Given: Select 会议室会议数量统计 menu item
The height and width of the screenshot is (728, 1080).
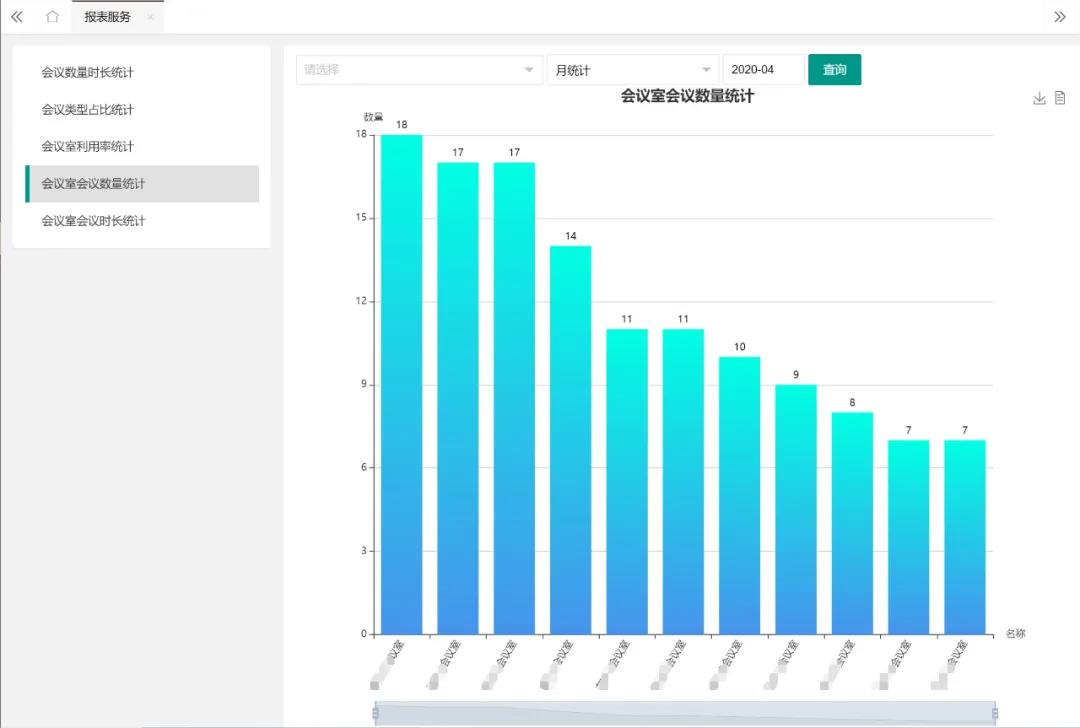Looking at the screenshot, I should [x=93, y=184].
